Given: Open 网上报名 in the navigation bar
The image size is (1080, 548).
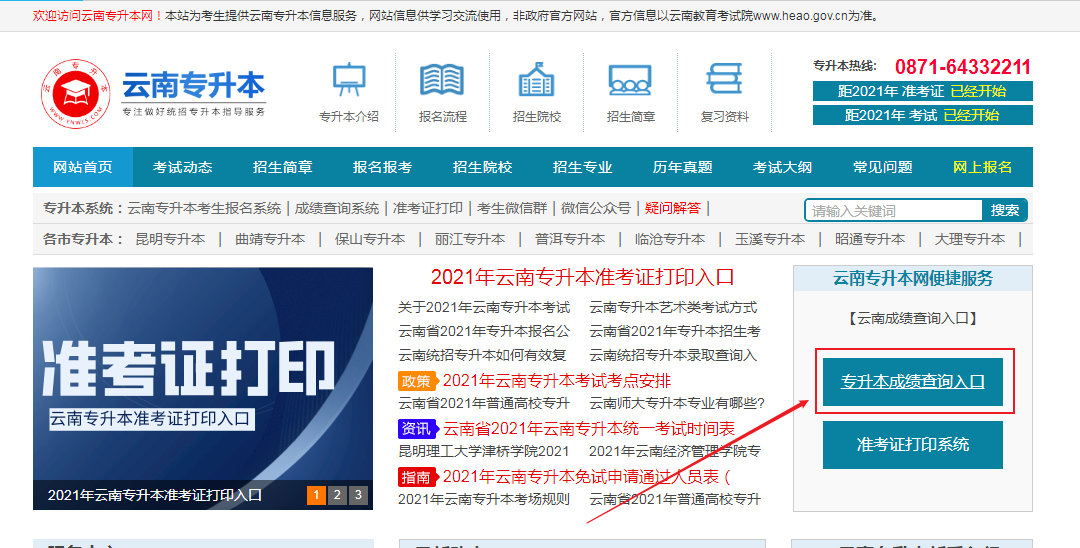Looking at the screenshot, I should [982, 167].
